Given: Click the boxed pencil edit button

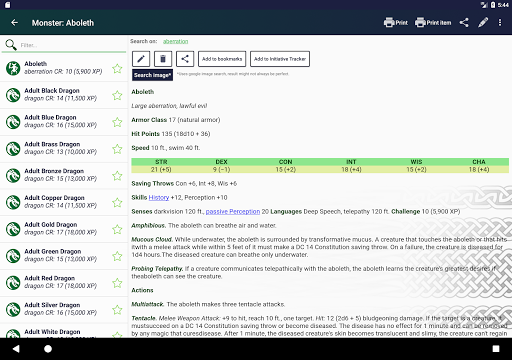Looking at the screenshot, I should pyautogui.click(x=141, y=59).
